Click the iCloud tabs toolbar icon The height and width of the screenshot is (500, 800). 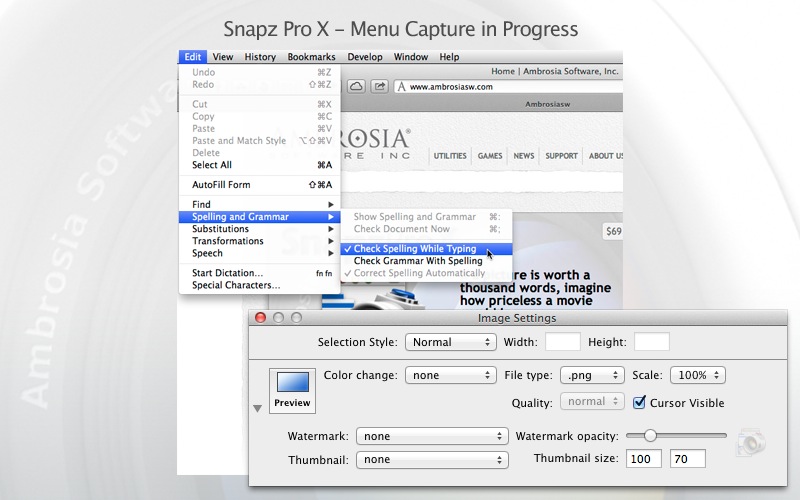coord(356,86)
